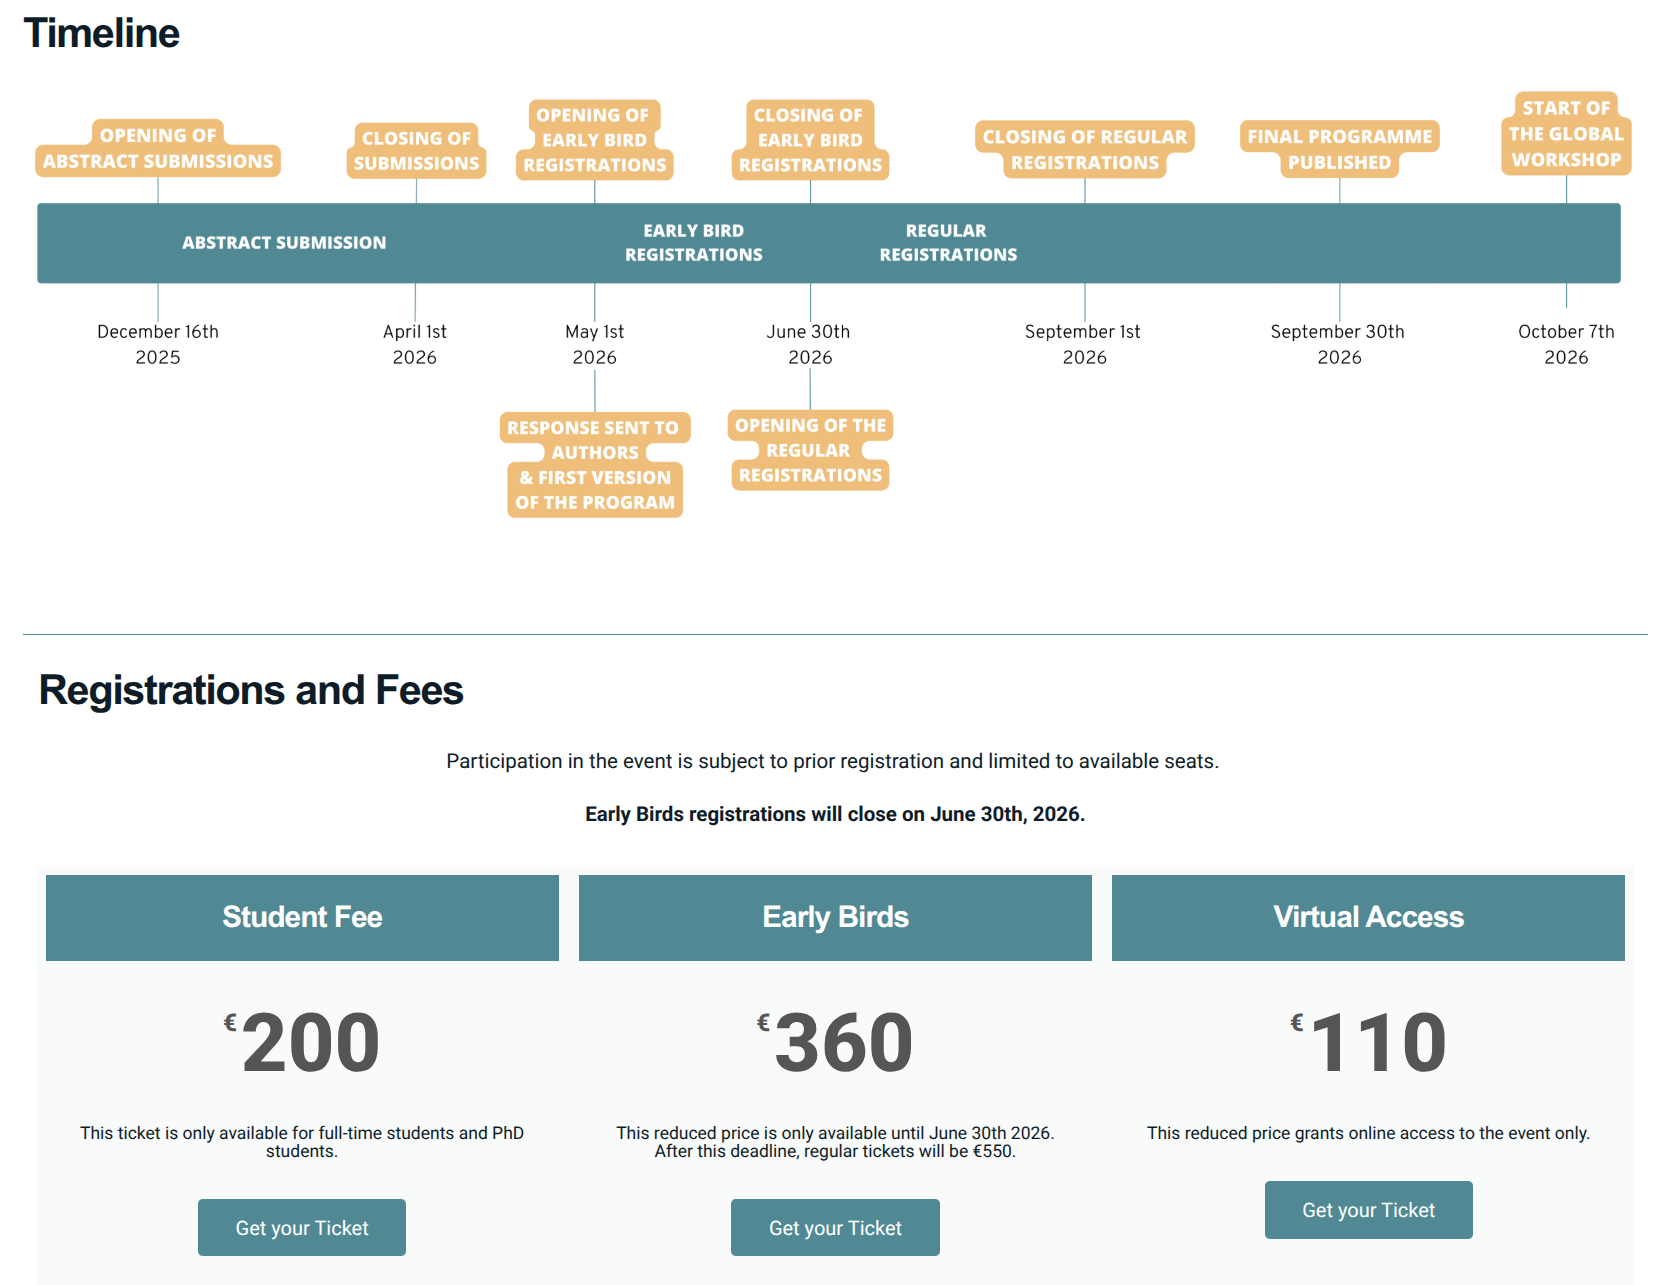Click the €360 Early Birds price
Viewport: 1653px width, 1285px height.
pos(835,1042)
